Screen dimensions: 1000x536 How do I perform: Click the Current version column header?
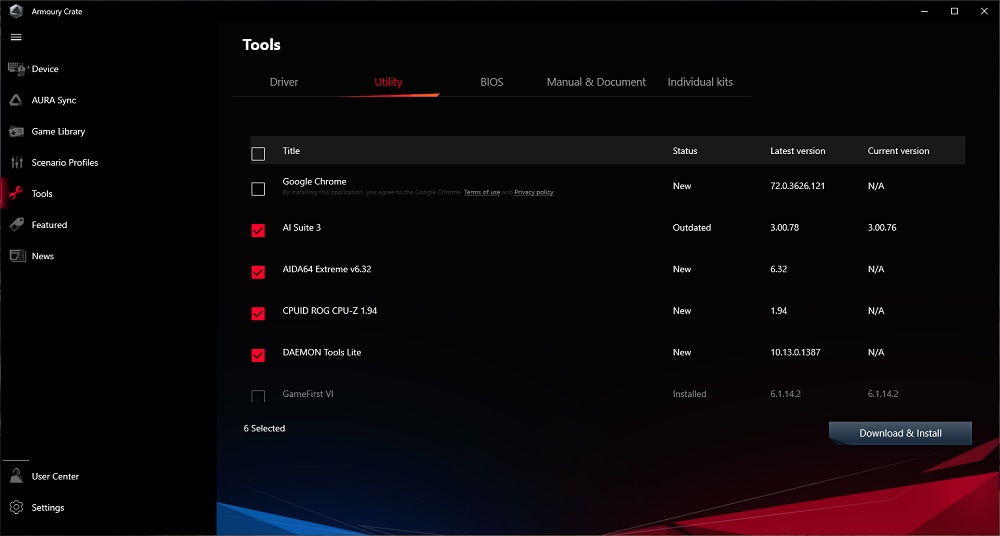899,151
